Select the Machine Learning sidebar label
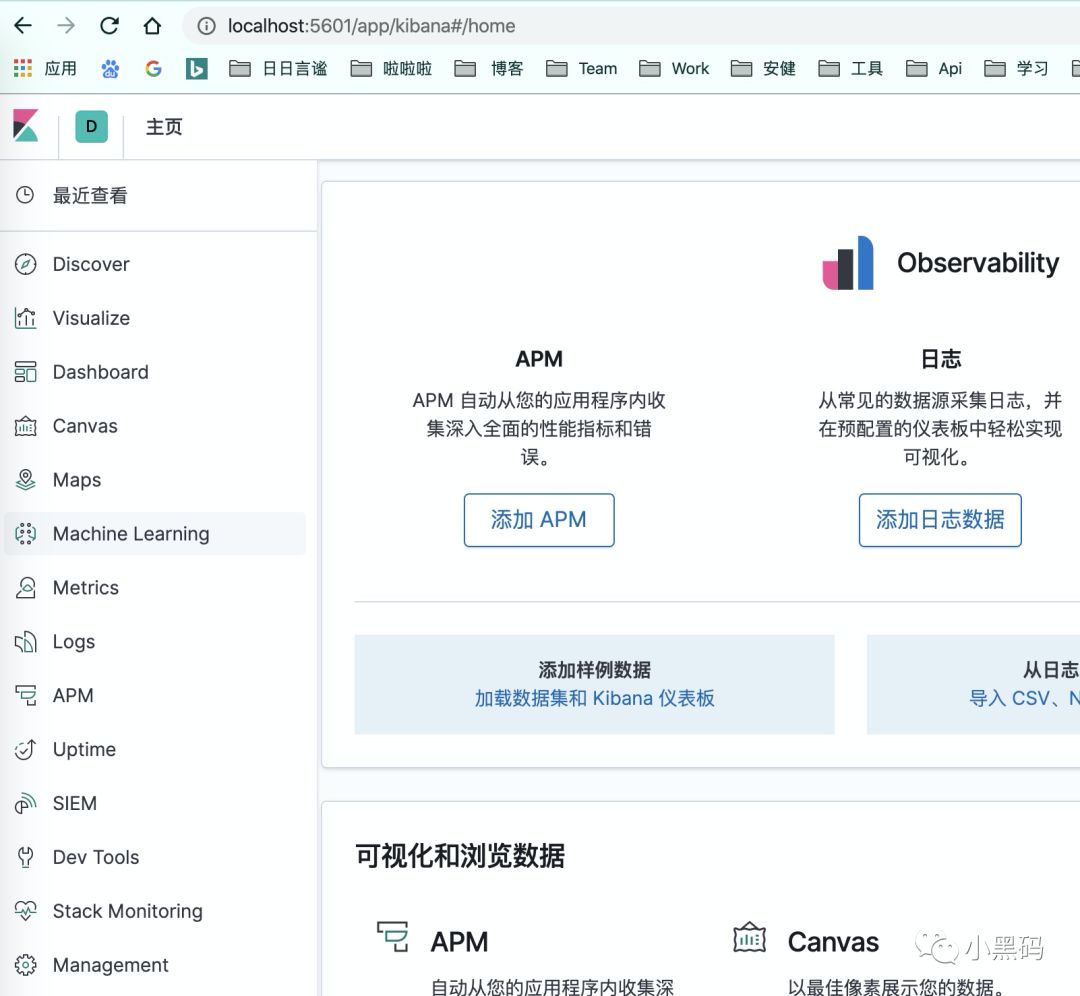Image resolution: width=1080 pixels, height=996 pixels. pos(131,534)
